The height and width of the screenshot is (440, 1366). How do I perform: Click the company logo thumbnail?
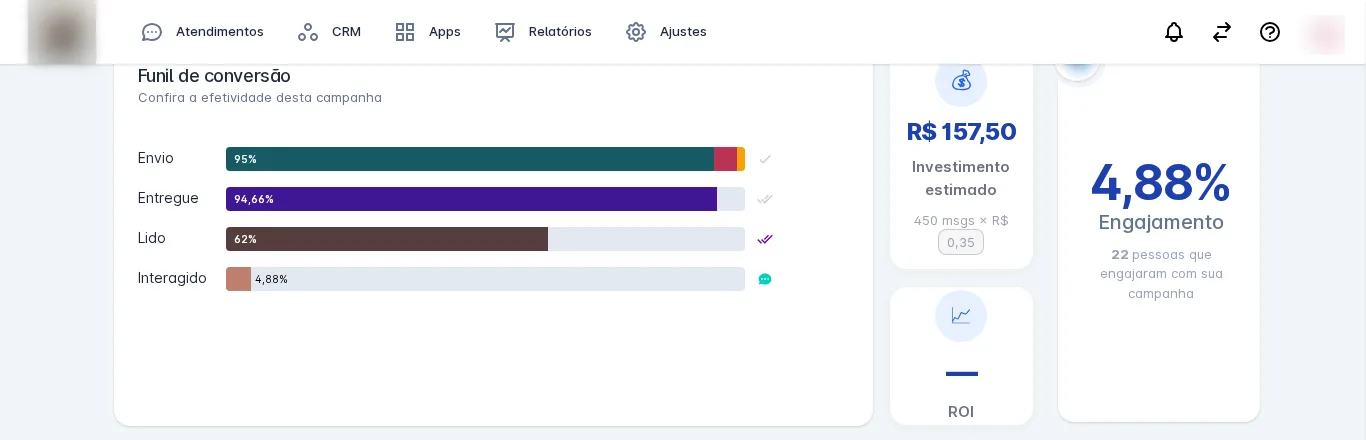click(x=62, y=33)
